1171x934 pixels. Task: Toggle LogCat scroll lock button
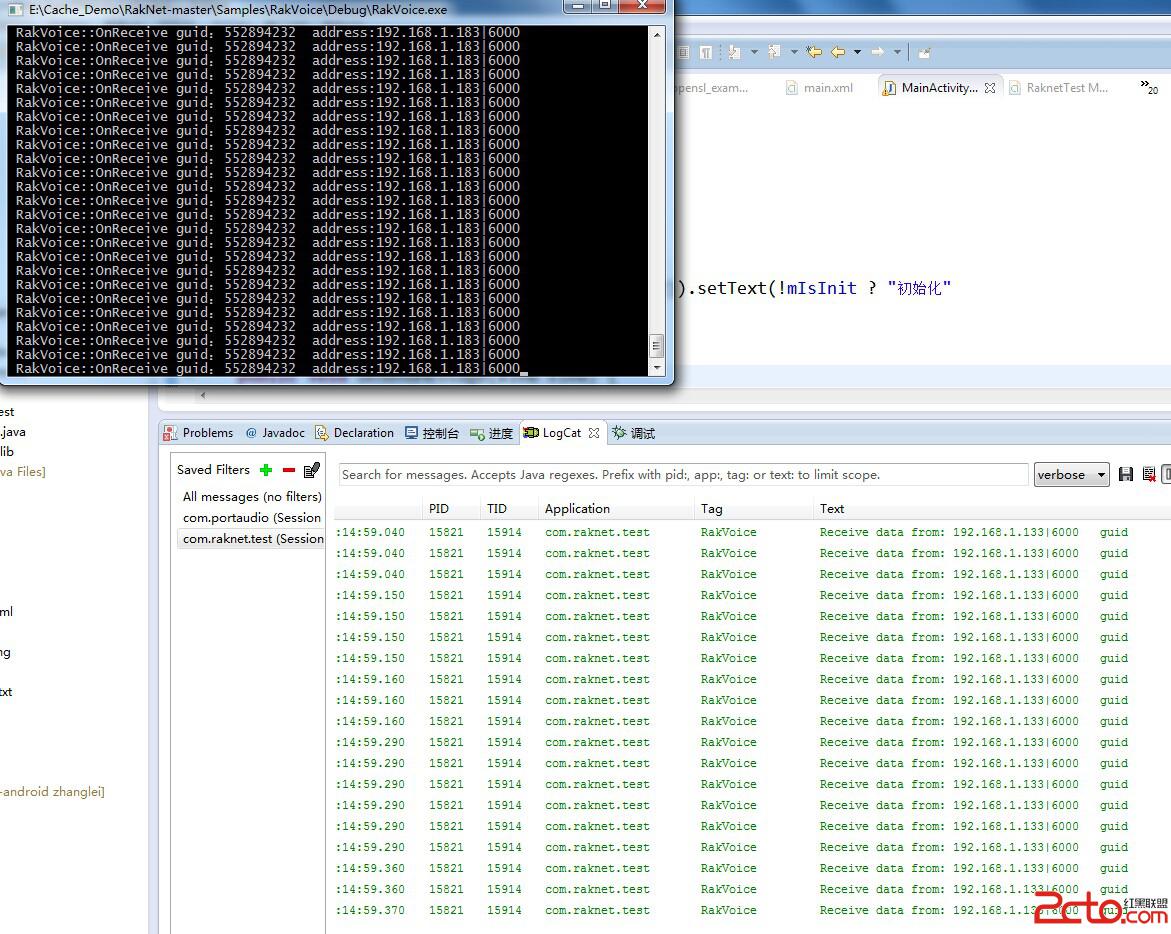1166,474
